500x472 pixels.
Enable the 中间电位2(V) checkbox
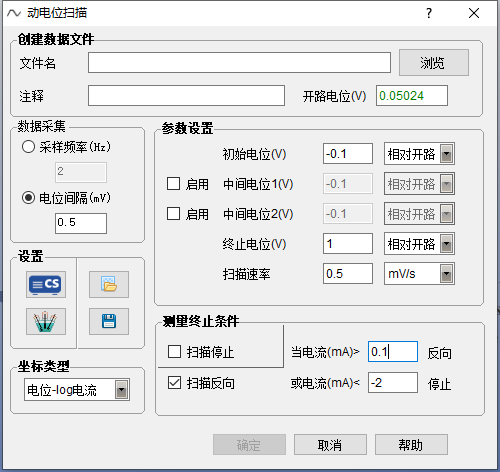point(173,214)
